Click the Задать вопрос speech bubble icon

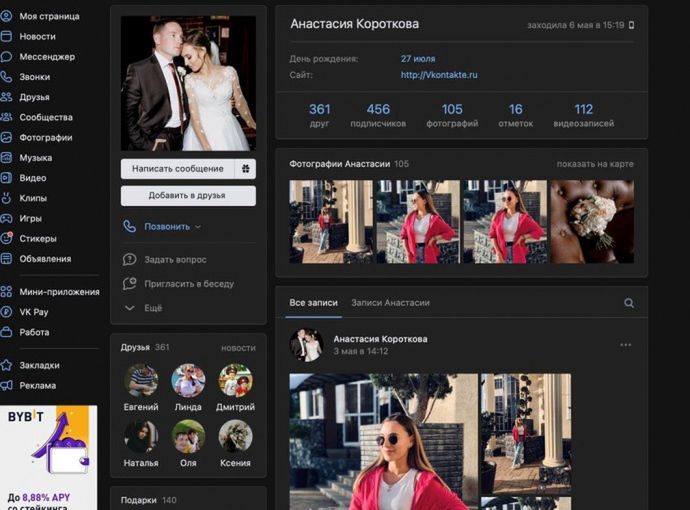pos(129,260)
